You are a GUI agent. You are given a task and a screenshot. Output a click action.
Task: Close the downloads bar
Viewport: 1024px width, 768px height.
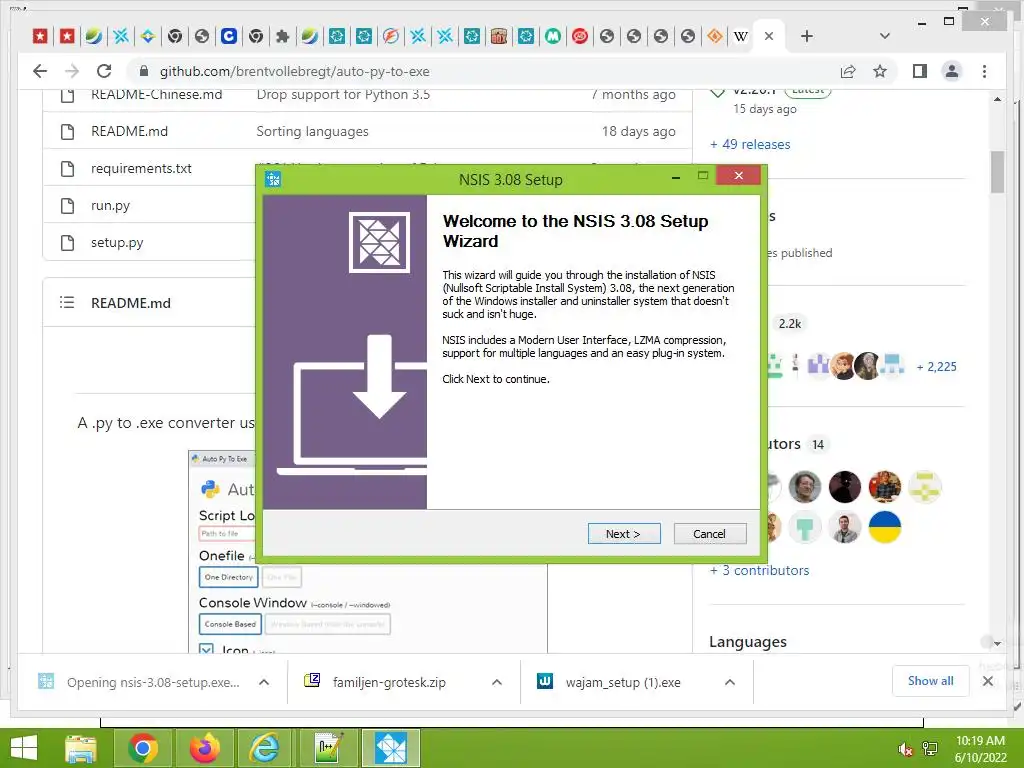click(x=988, y=681)
